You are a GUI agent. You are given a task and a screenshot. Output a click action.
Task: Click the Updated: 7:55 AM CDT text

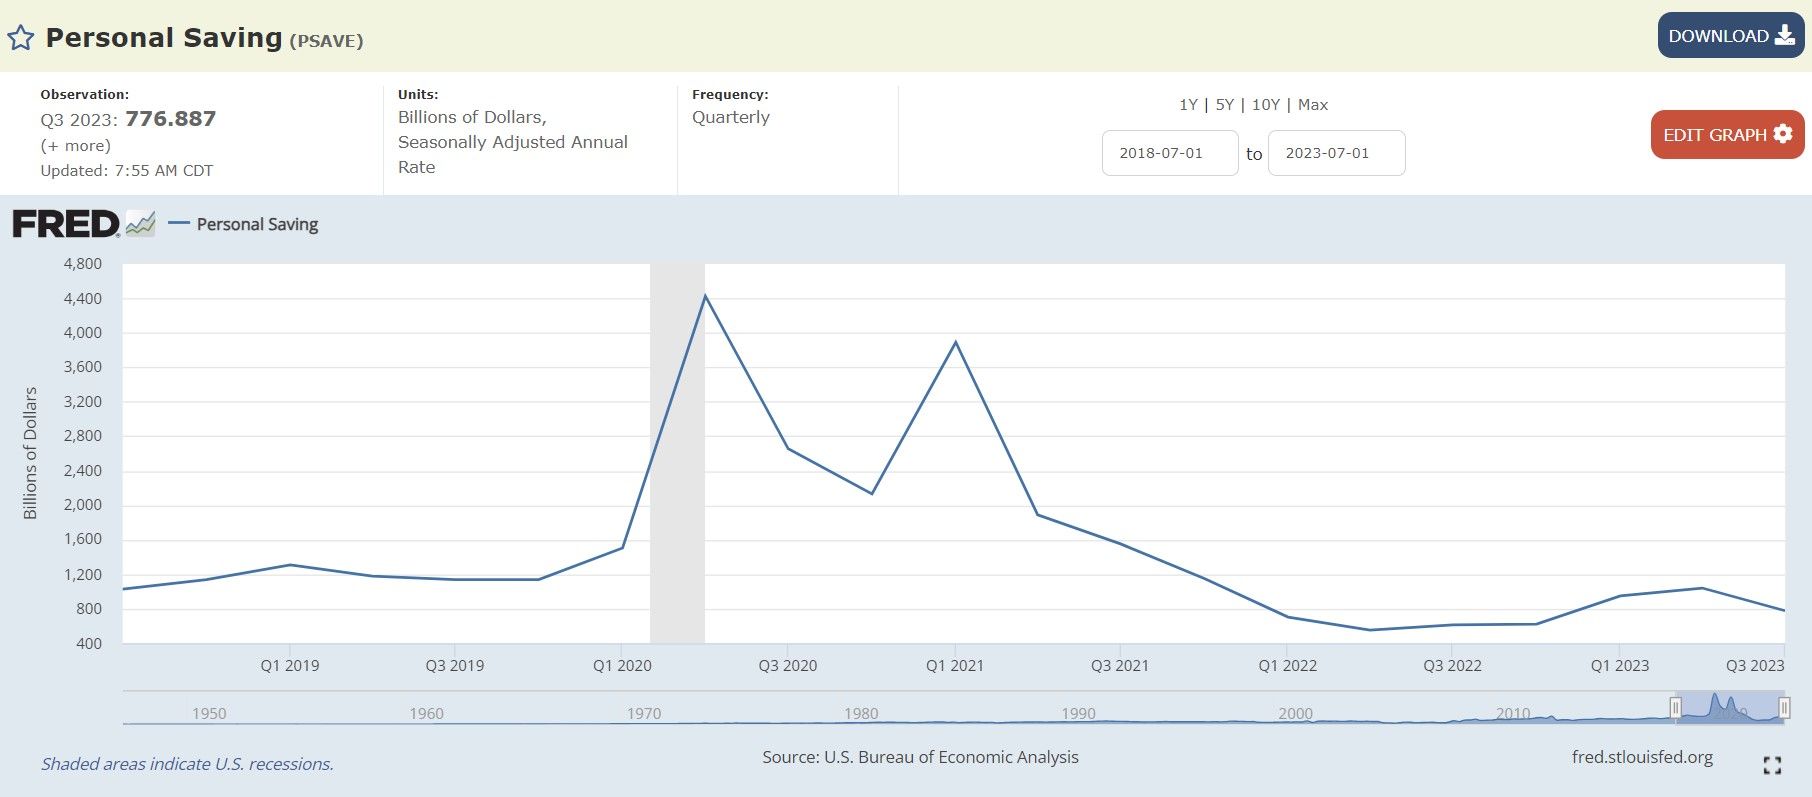(127, 171)
